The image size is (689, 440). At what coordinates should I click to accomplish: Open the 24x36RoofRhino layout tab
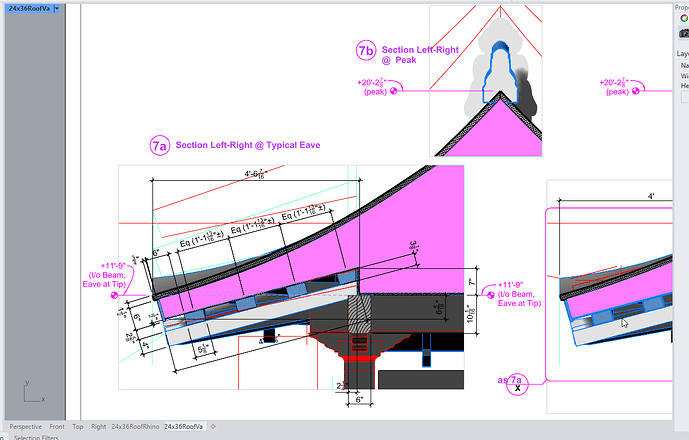click(x=135, y=426)
